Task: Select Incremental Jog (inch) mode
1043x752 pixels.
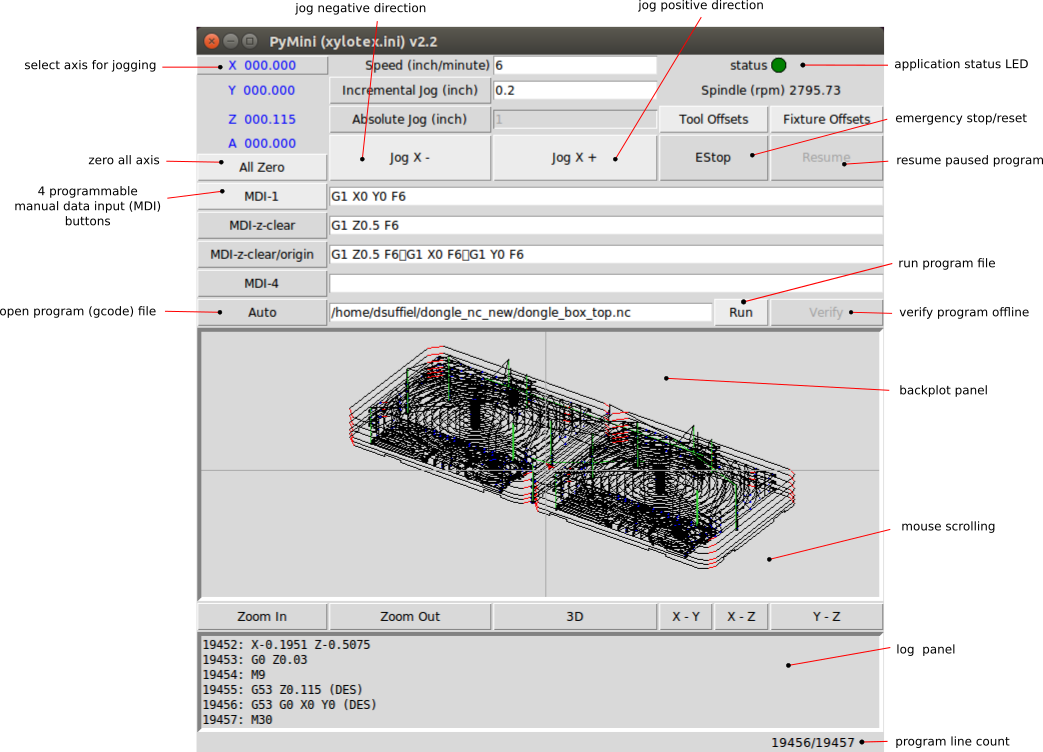Action: [410, 90]
